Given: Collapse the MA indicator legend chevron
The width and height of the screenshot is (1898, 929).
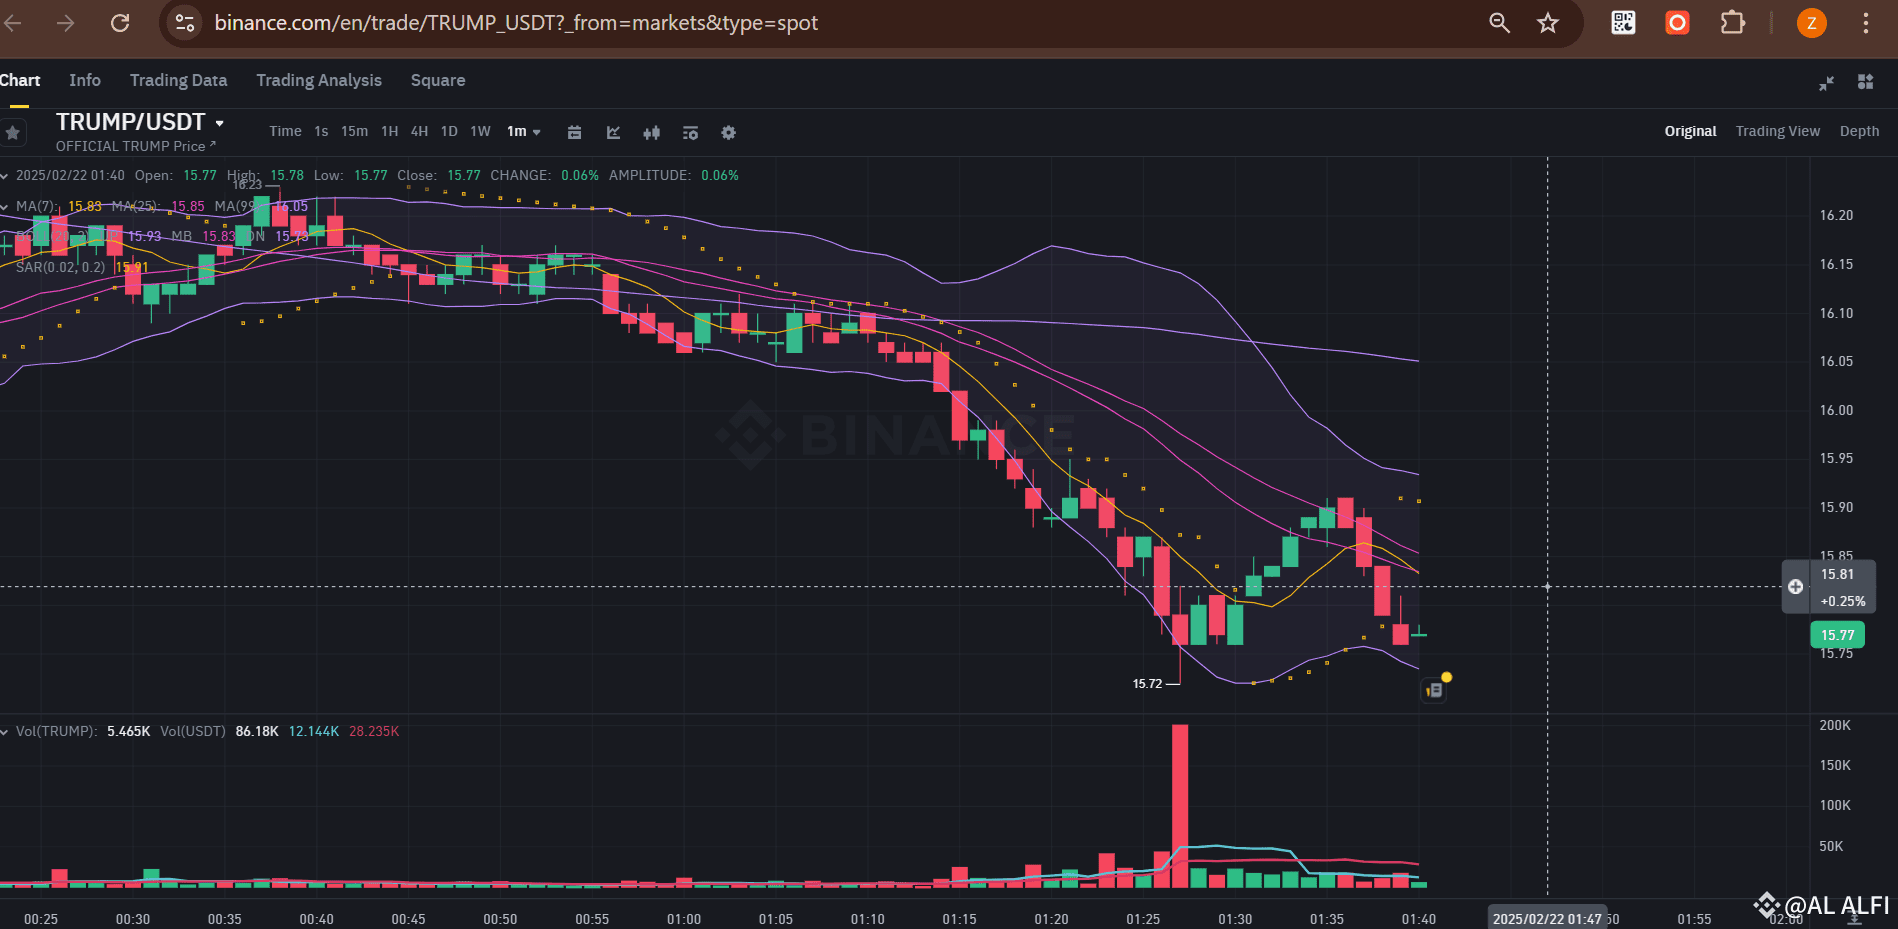Looking at the screenshot, I should point(5,206).
